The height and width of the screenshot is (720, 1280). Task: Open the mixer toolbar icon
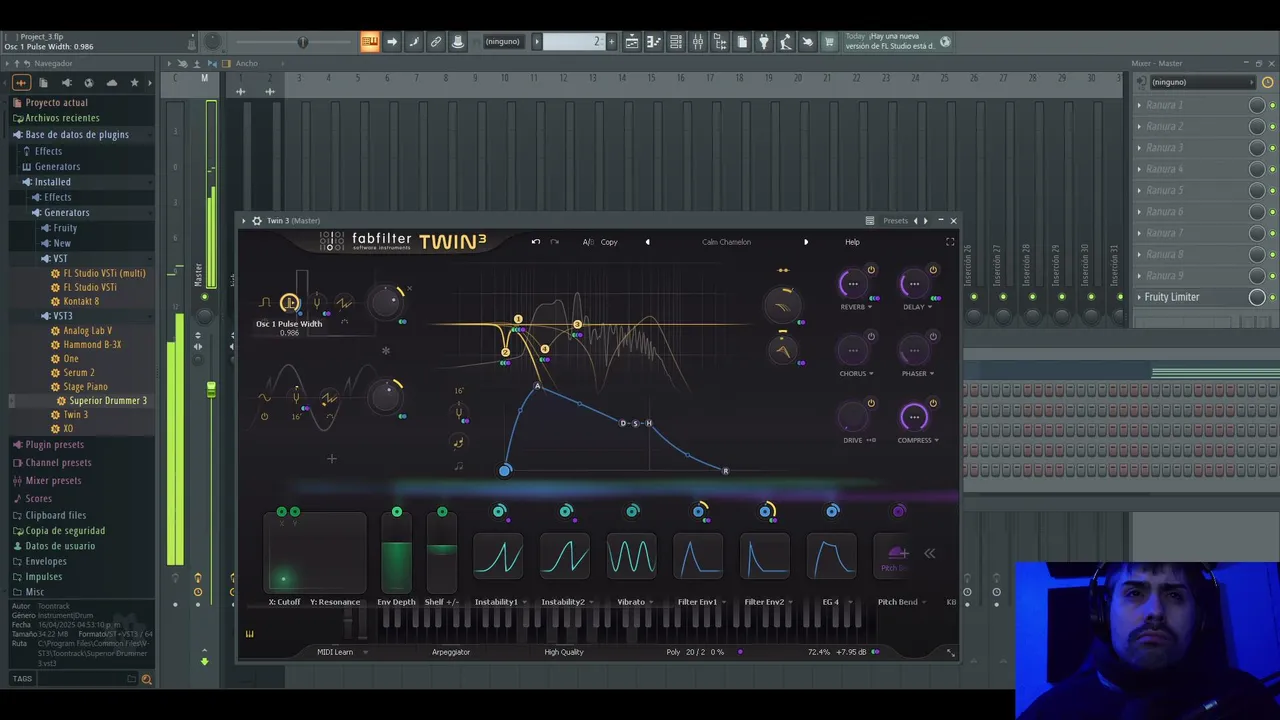point(698,42)
